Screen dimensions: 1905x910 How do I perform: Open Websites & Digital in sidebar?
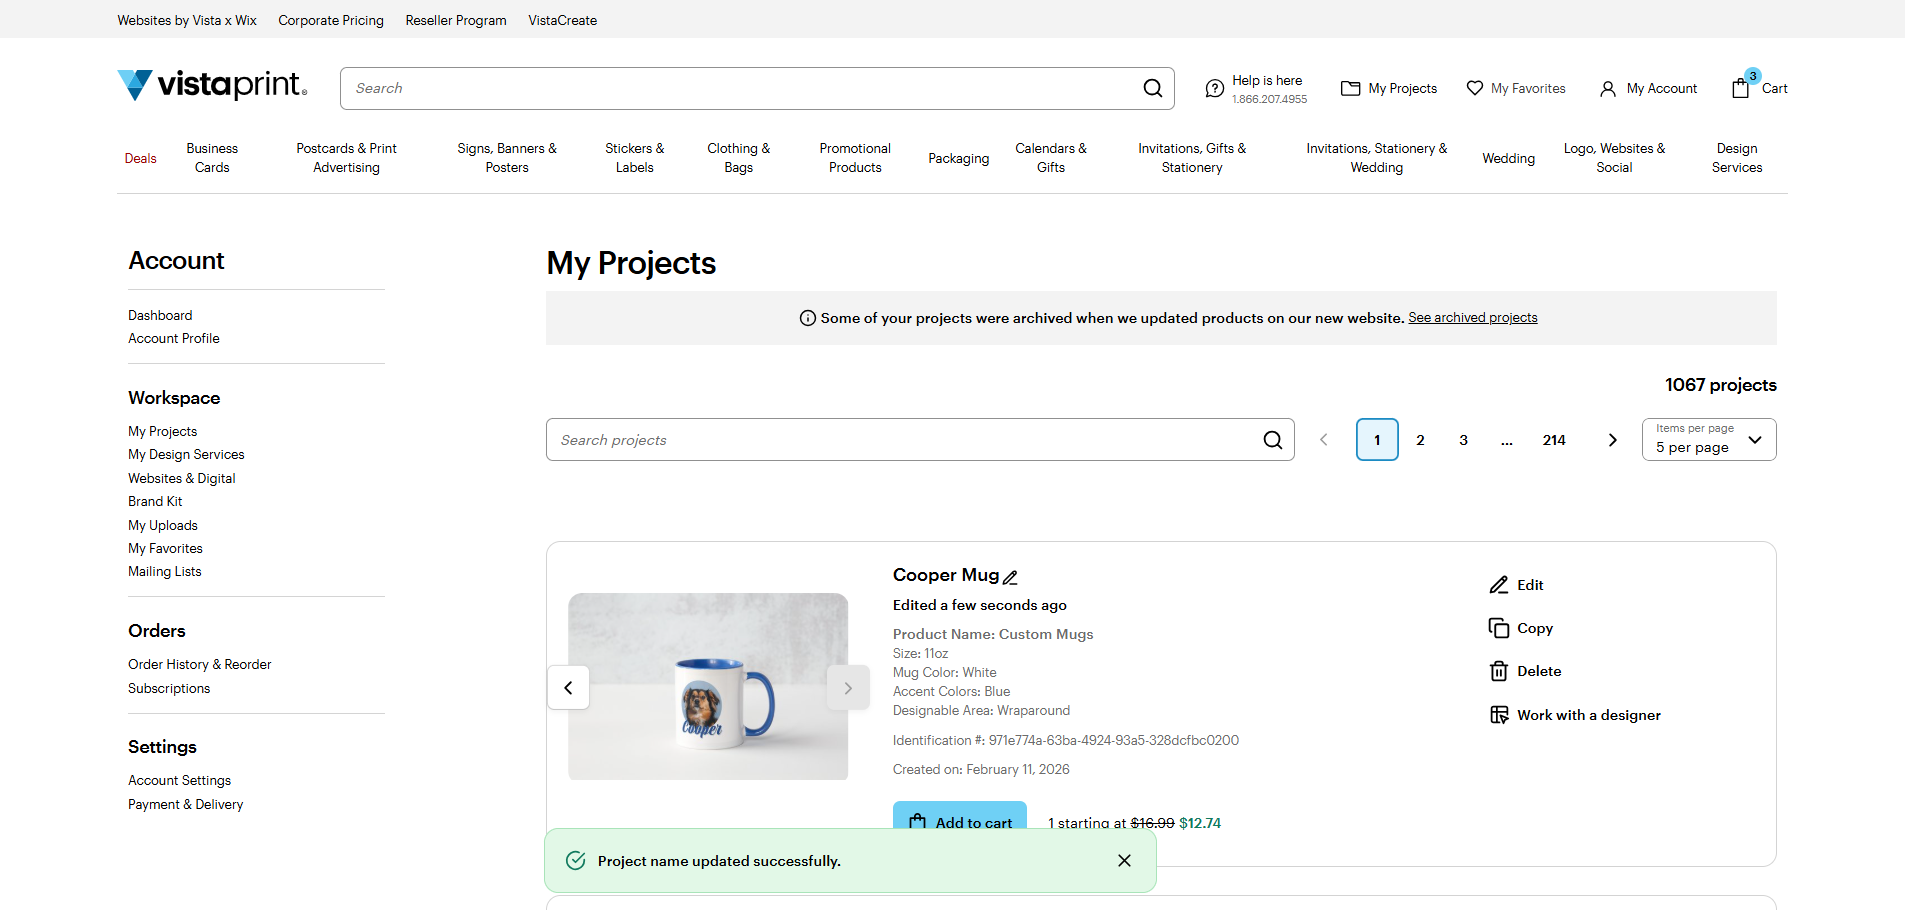(182, 478)
